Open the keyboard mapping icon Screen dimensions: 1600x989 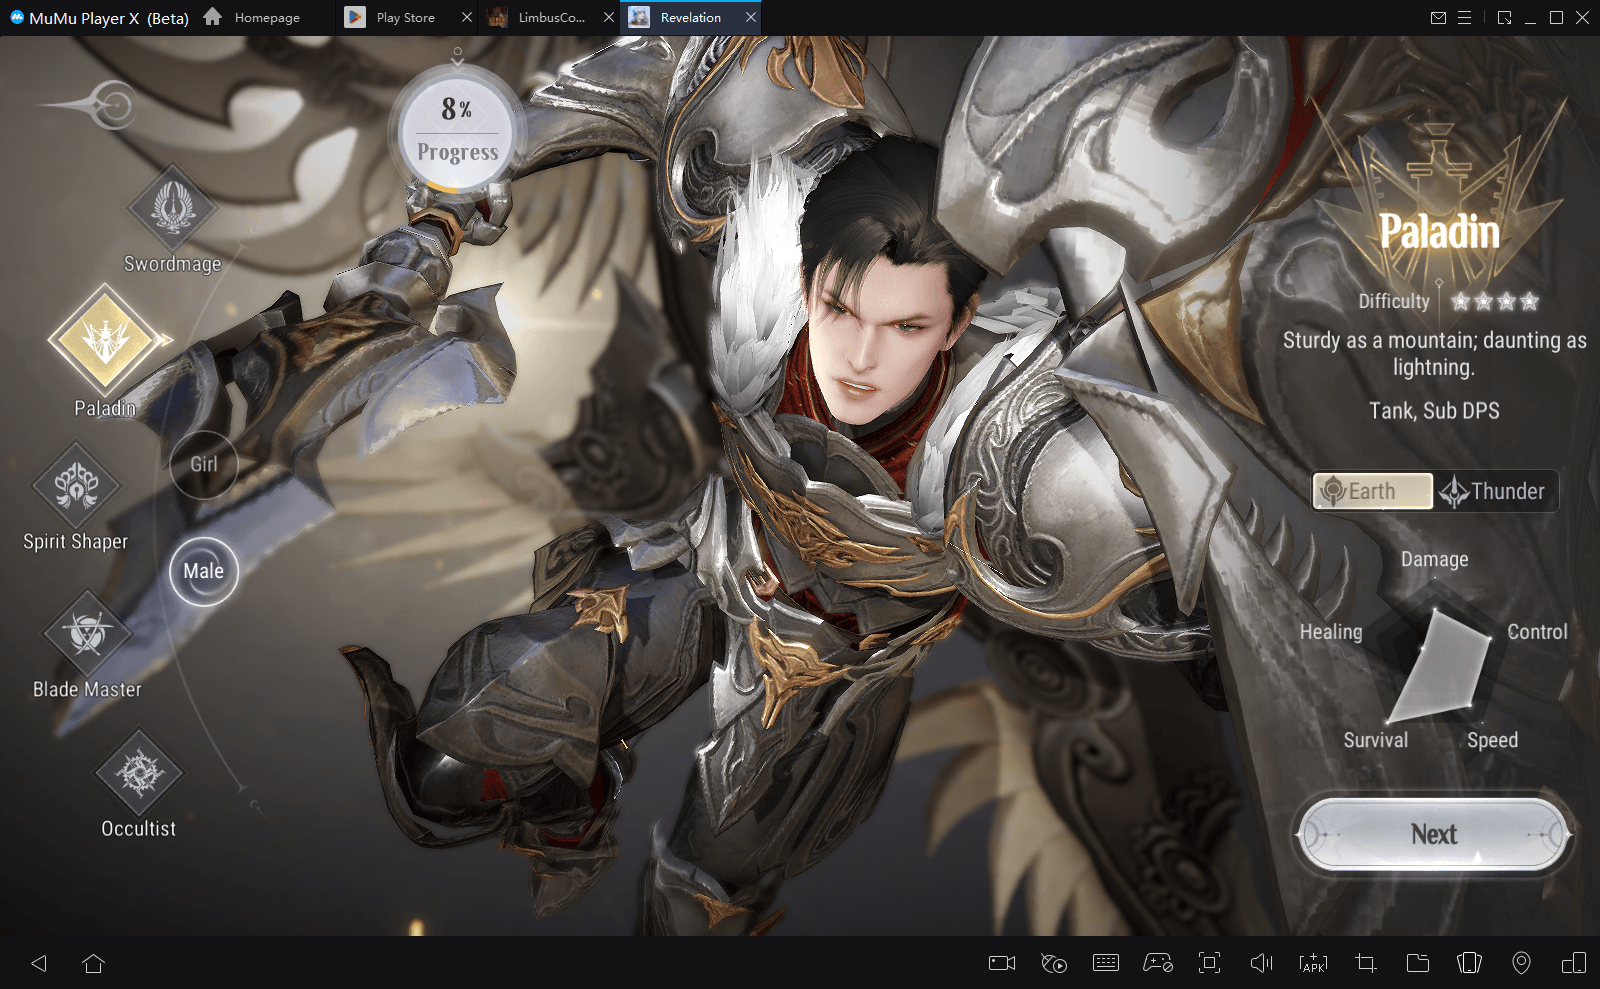[x=1106, y=963]
